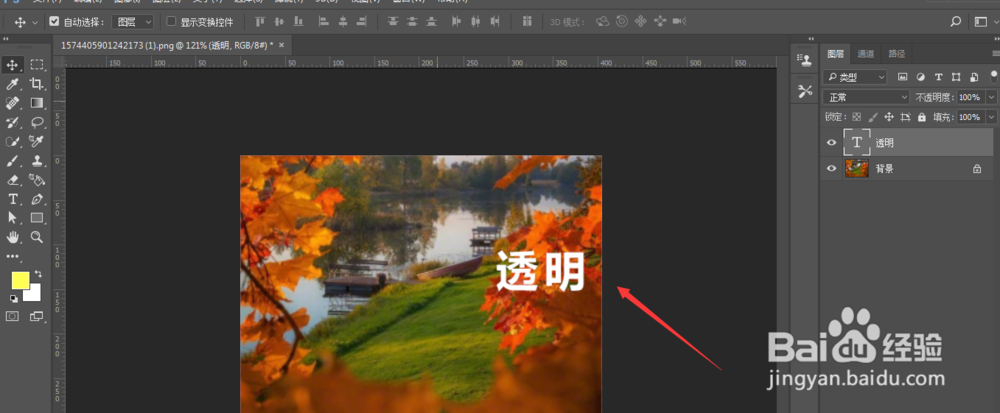The height and width of the screenshot is (413, 1000).
Task: Open the 不透明度 slider arrow
Action: (x=991, y=98)
